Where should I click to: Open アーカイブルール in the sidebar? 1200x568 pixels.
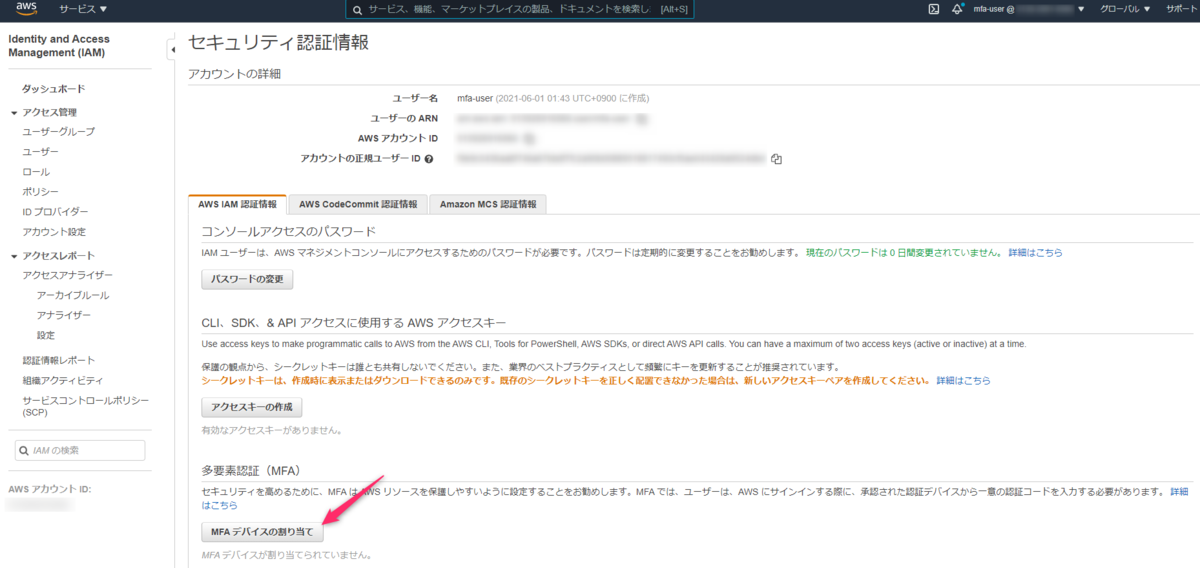pyautogui.click(x=73, y=295)
